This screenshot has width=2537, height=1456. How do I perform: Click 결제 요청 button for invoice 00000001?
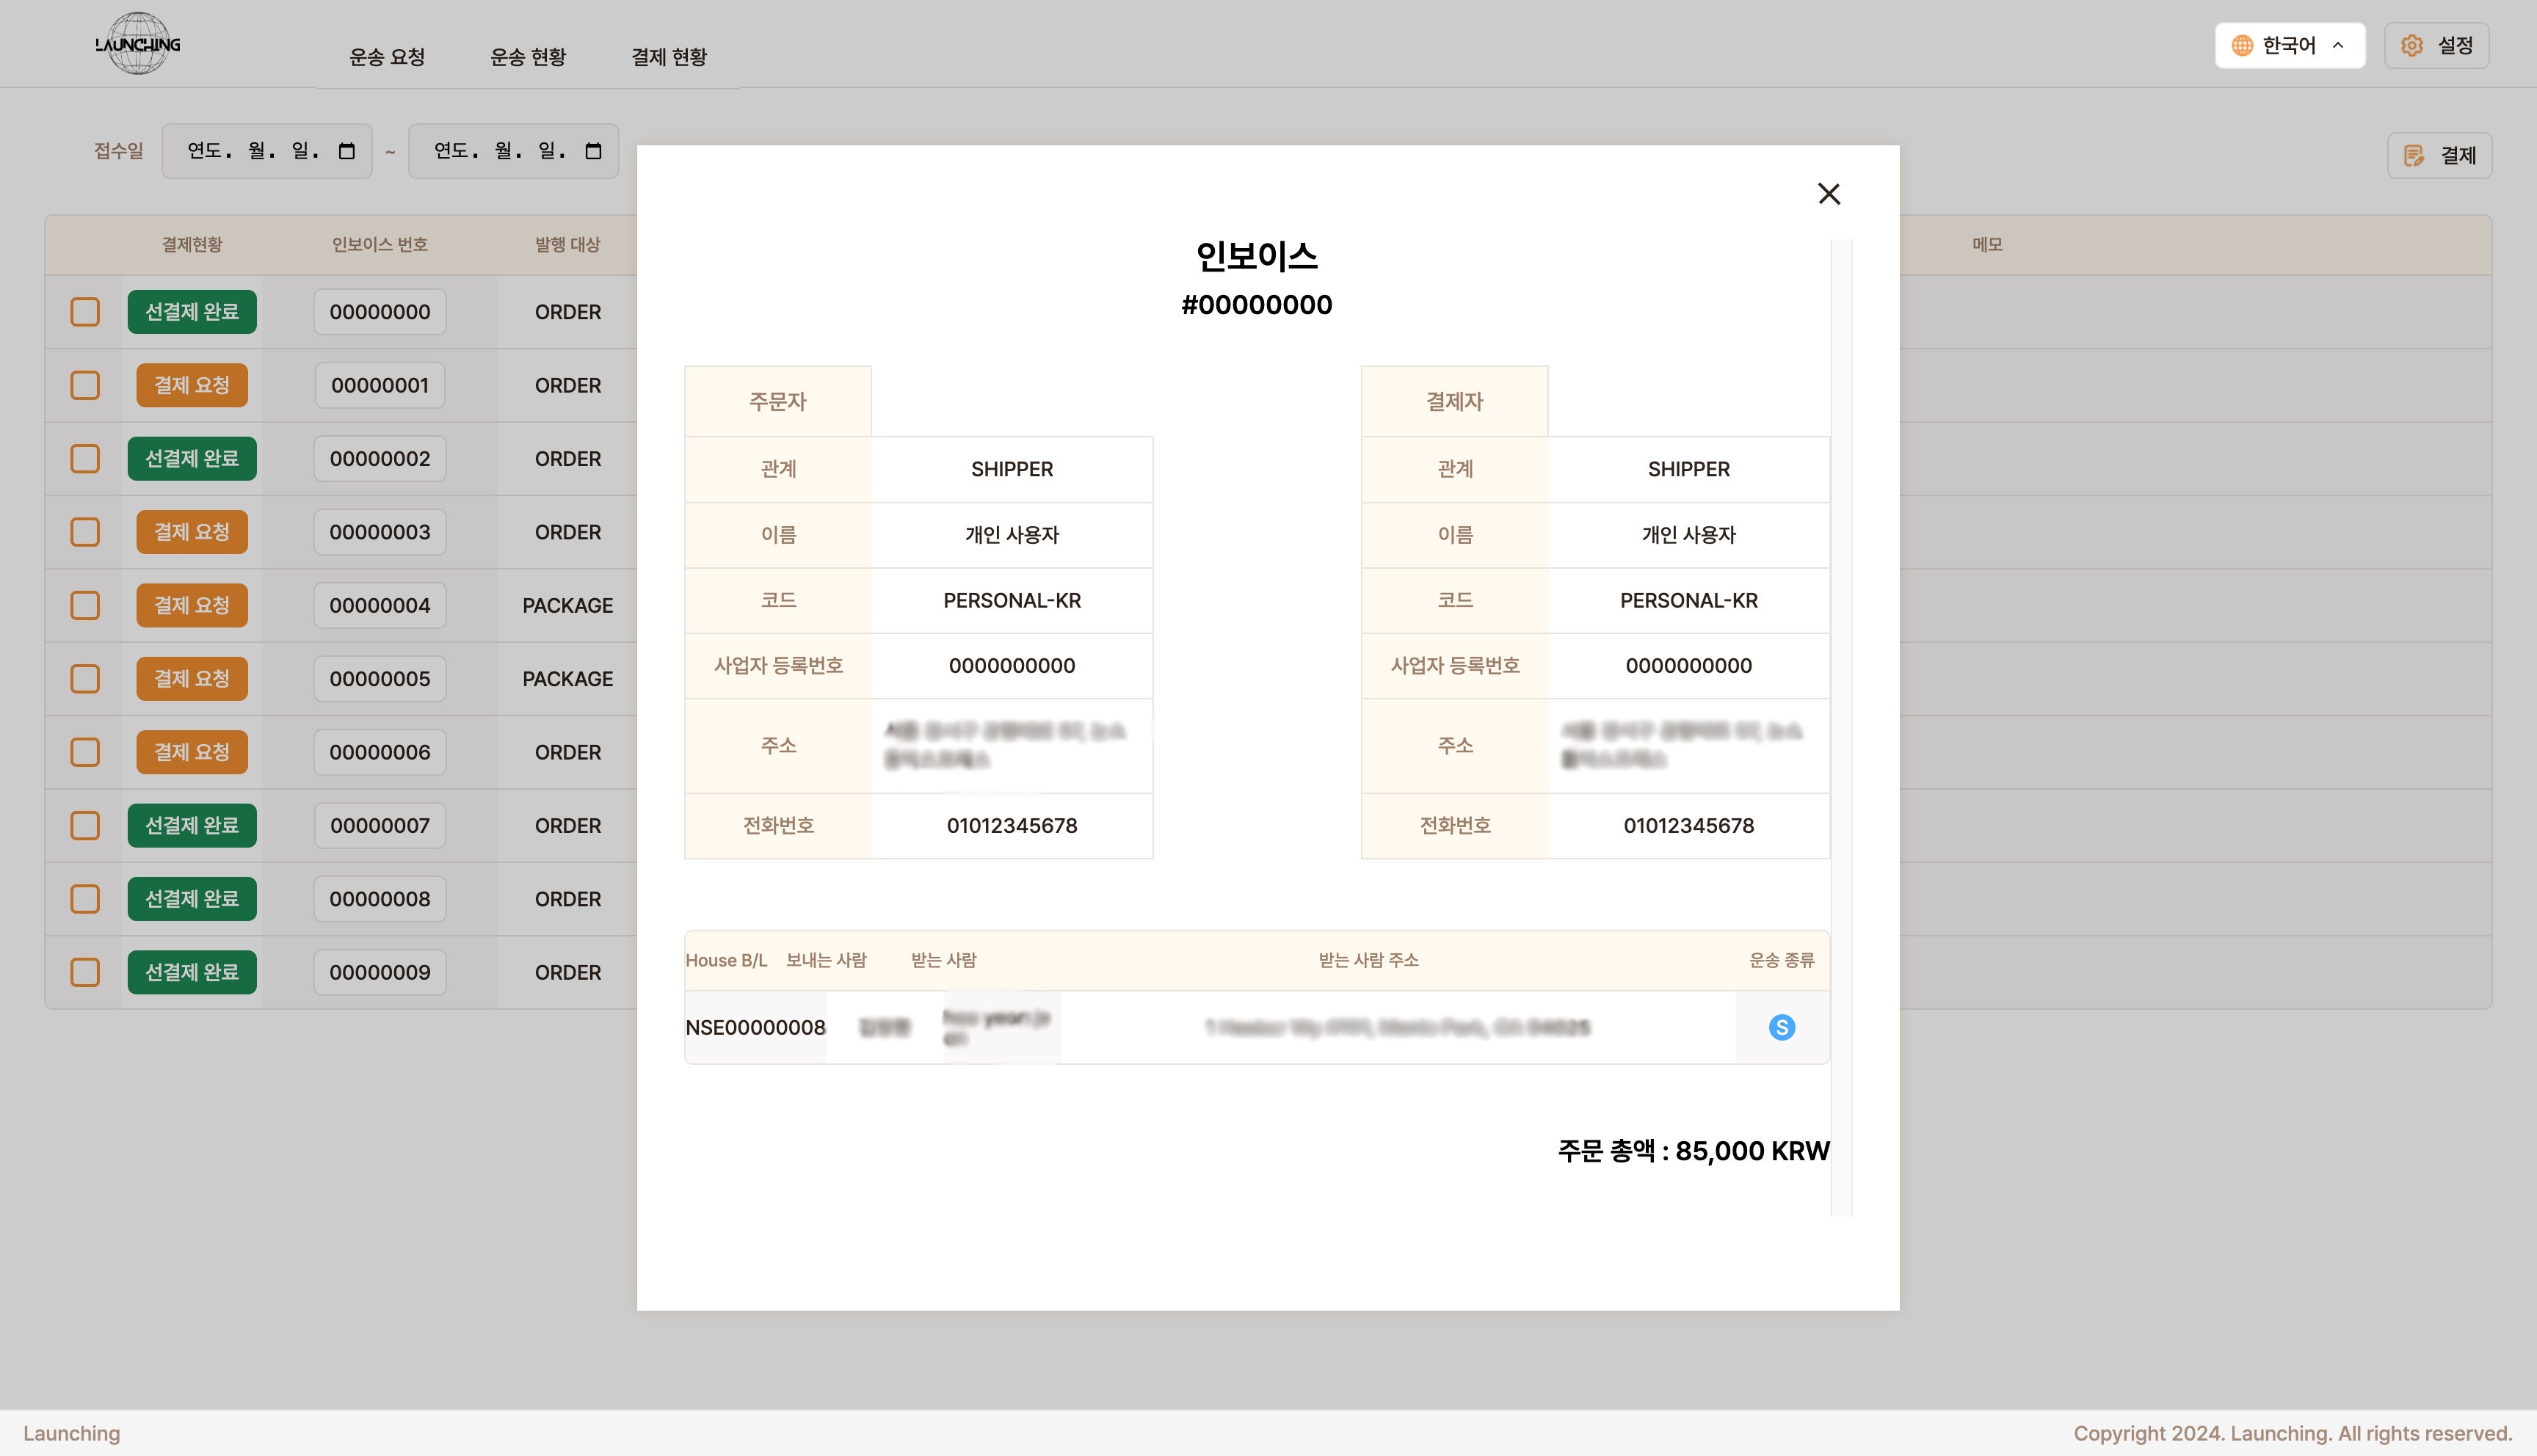coord(192,385)
